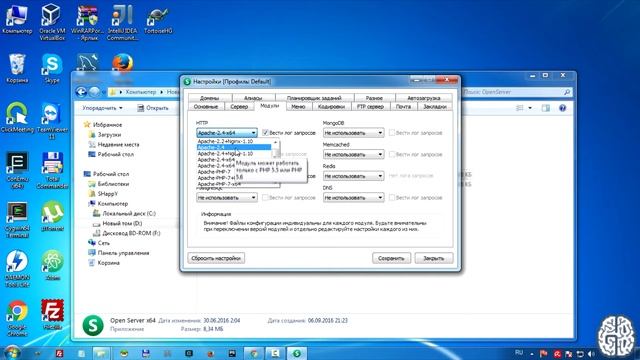Launch the Atom editor desktop icon
Viewport: 640px width, 360px height.
coord(52,265)
